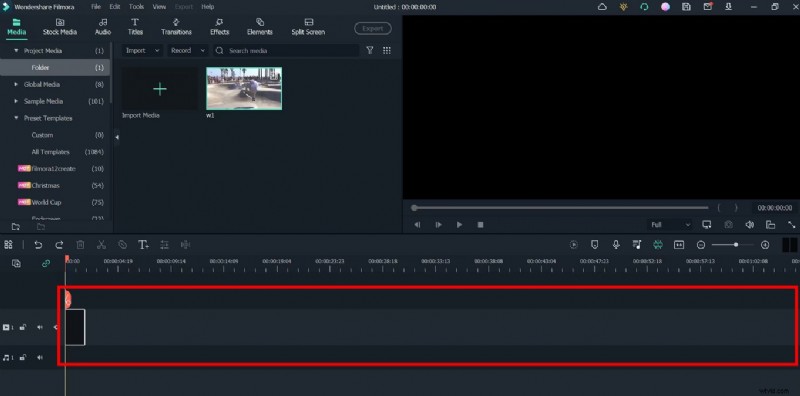Open the Split Screen tab
The height and width of the screenshot is (396, 800).
point(308,27)
